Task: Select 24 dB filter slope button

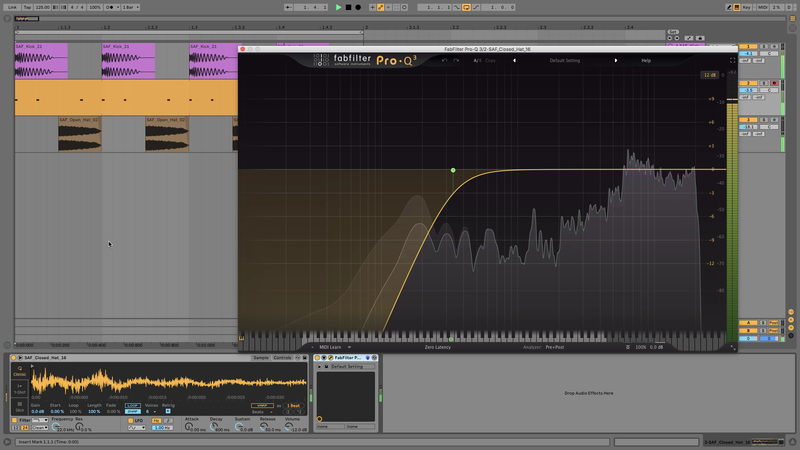Action: click(x=24, y=428)
